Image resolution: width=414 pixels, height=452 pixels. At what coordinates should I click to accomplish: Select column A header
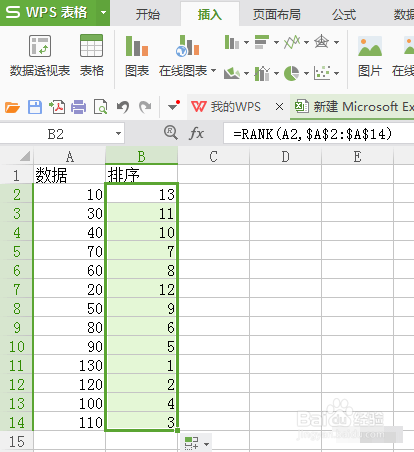click(x=69, y=156)
